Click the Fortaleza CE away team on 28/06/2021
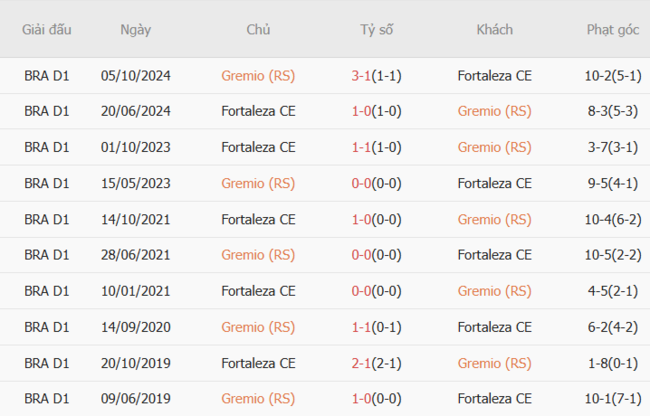 click(x=494, y=255)
